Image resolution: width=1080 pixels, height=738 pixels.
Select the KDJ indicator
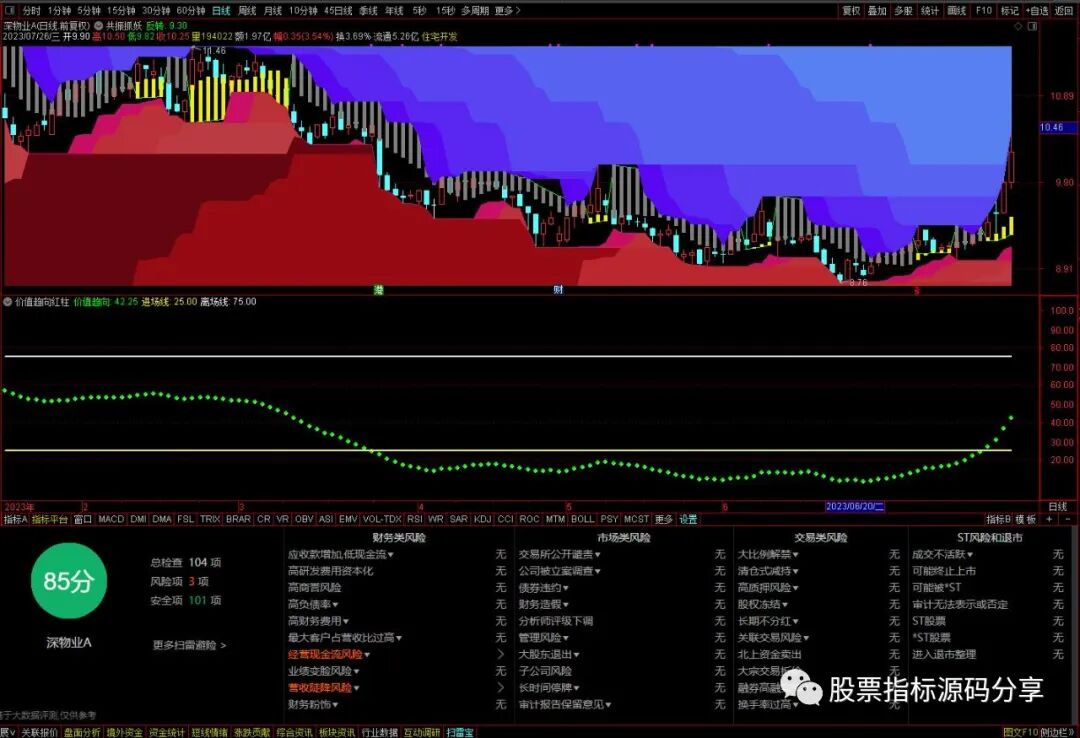482,519
